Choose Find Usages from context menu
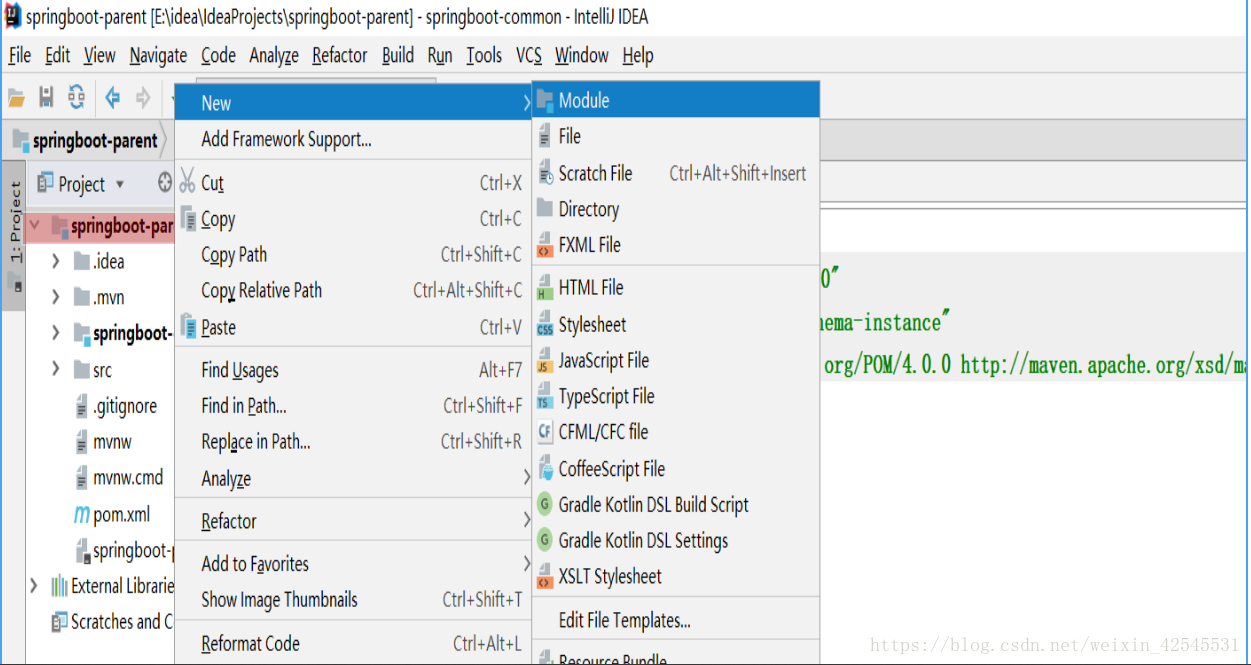This screenshot has width=1251, height=665. click(x=353, y=370)
